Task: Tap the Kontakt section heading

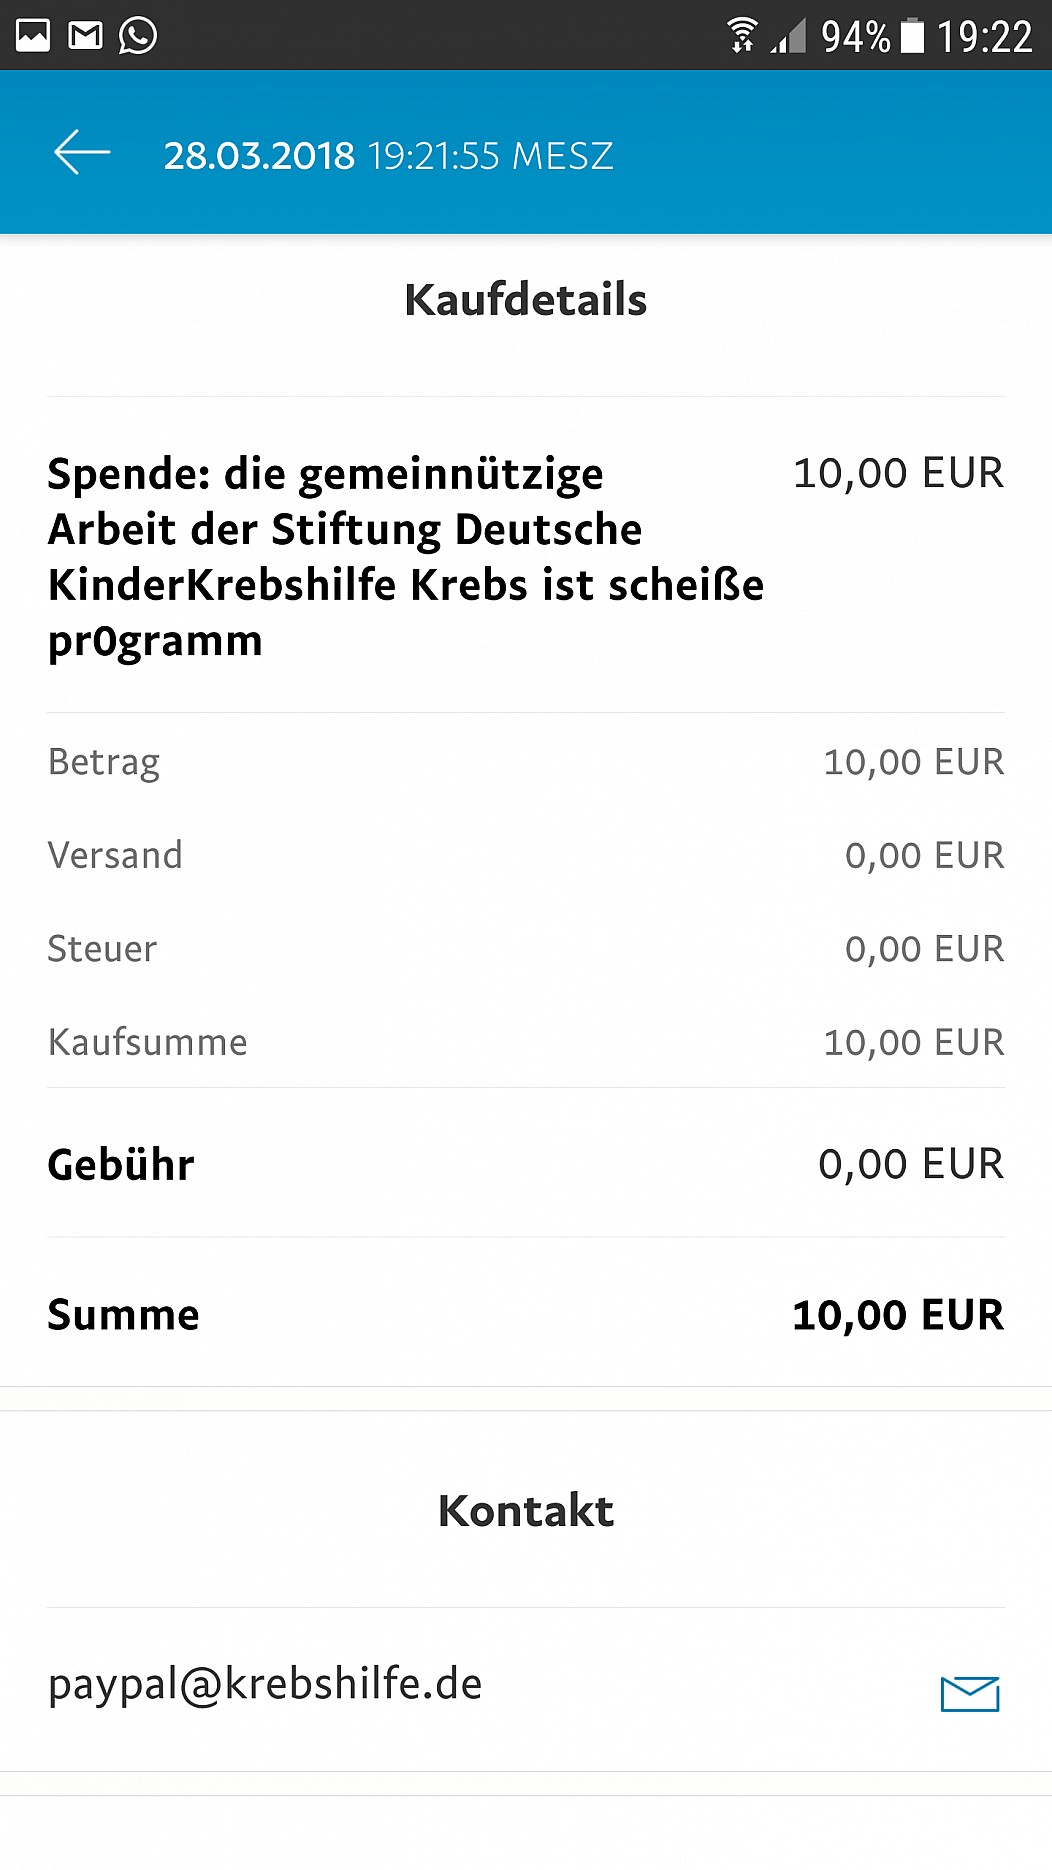Action: pyautogui.click(x=526, y=1511)
